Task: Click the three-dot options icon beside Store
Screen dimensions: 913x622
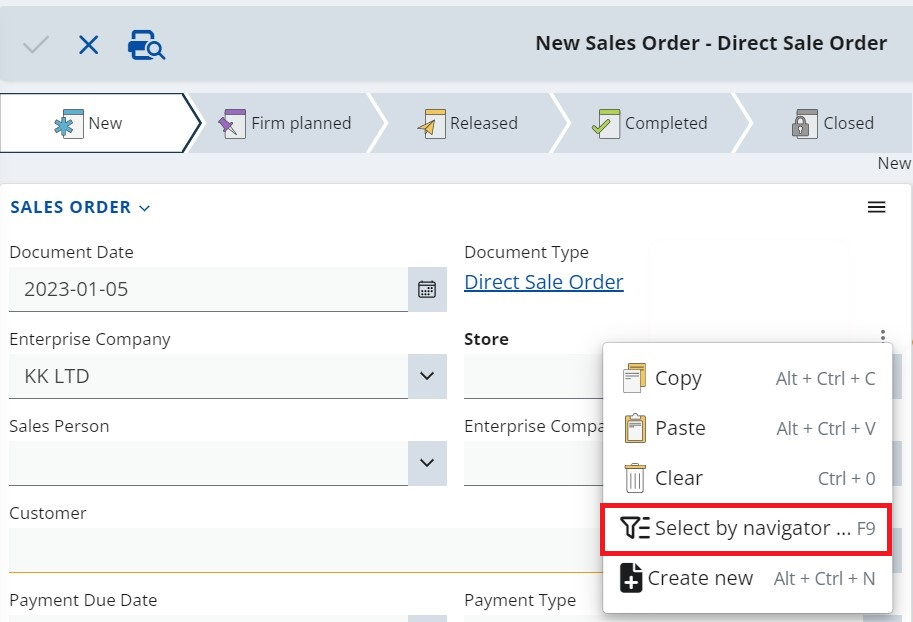Action: (x=882, y=337)
